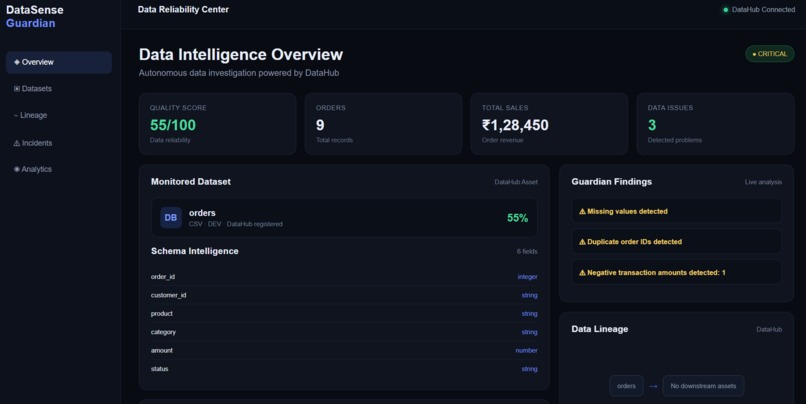806x404 pixels.
Task: Select the orders monitored dataset row
Action: pos(344,218)
